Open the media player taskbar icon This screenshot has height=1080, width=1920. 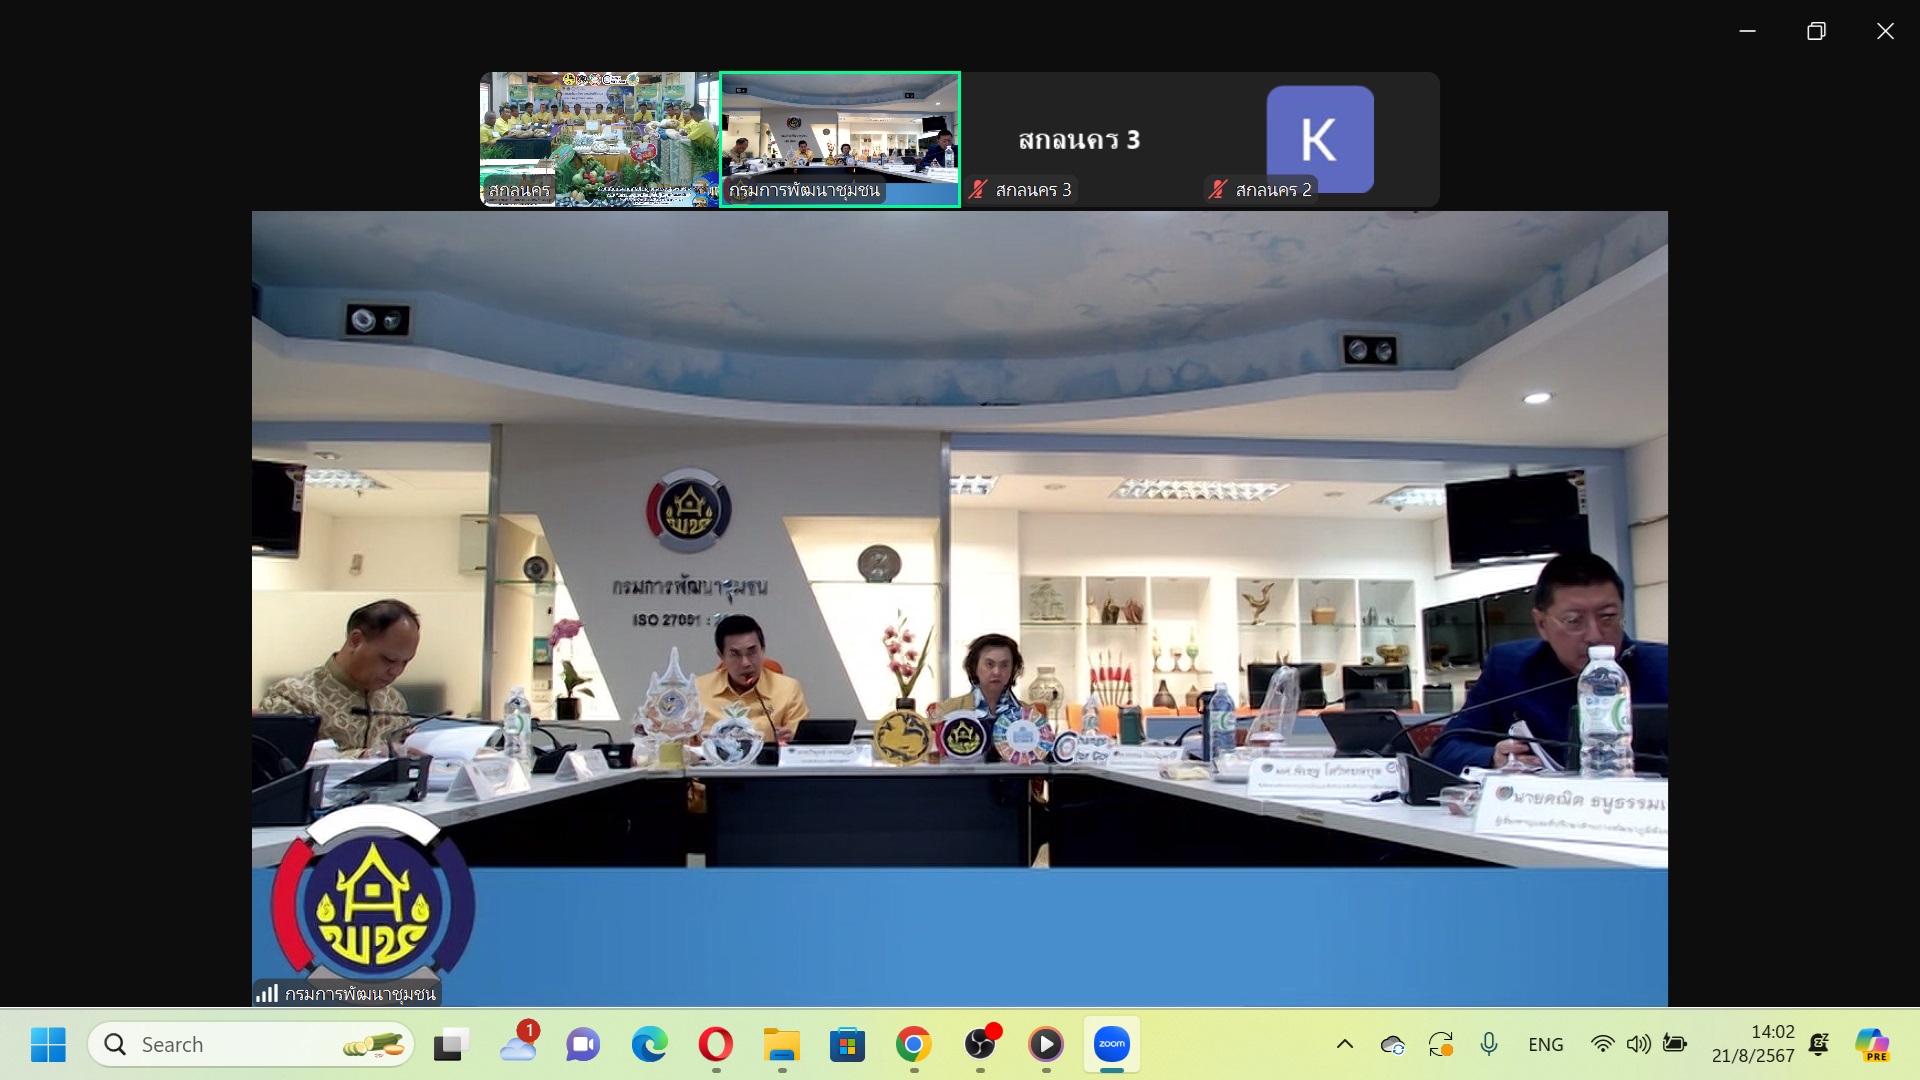pos(1046,1045)
